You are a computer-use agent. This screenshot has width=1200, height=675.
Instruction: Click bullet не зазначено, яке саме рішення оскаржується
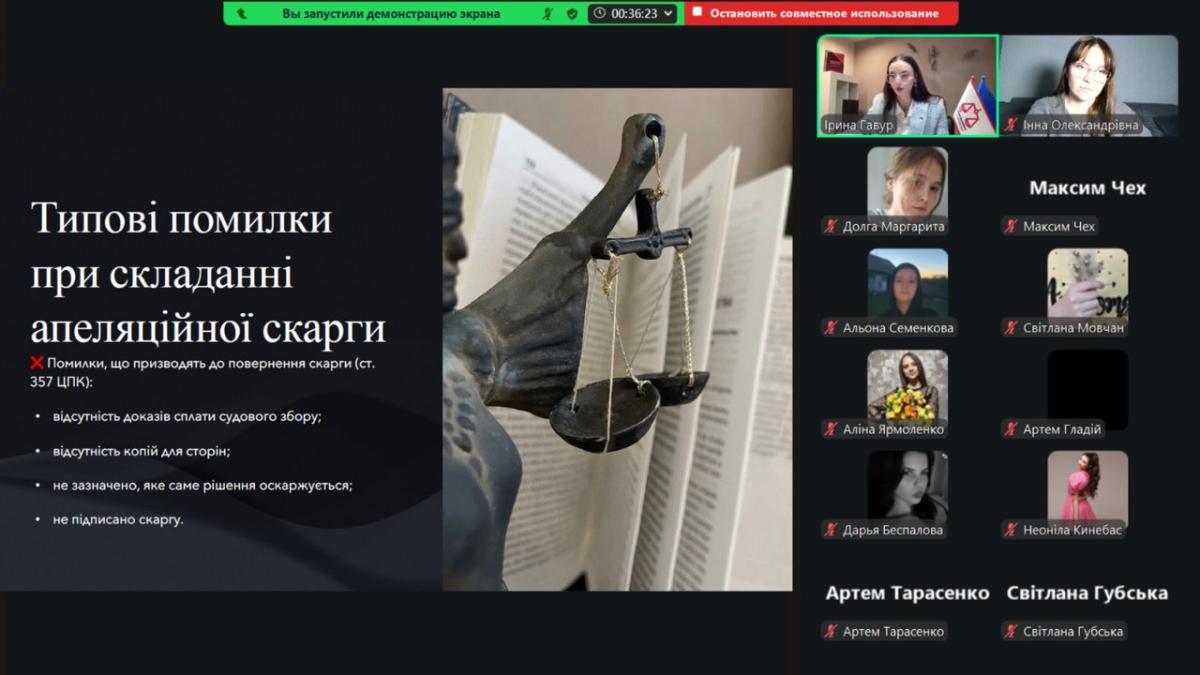(203, 485)
